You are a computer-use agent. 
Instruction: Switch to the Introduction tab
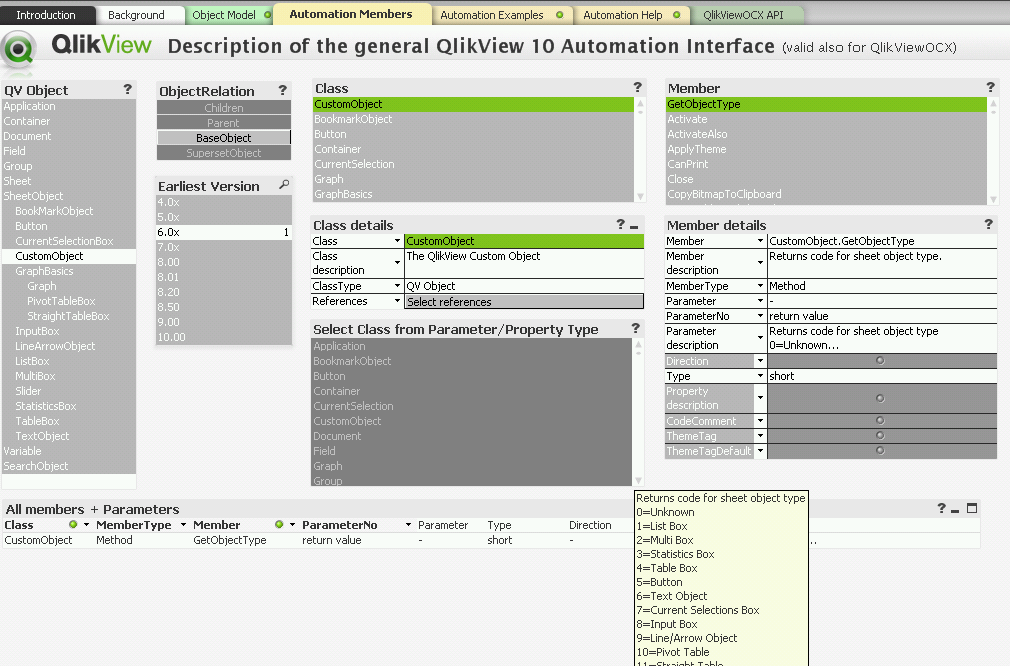[46, 15]
